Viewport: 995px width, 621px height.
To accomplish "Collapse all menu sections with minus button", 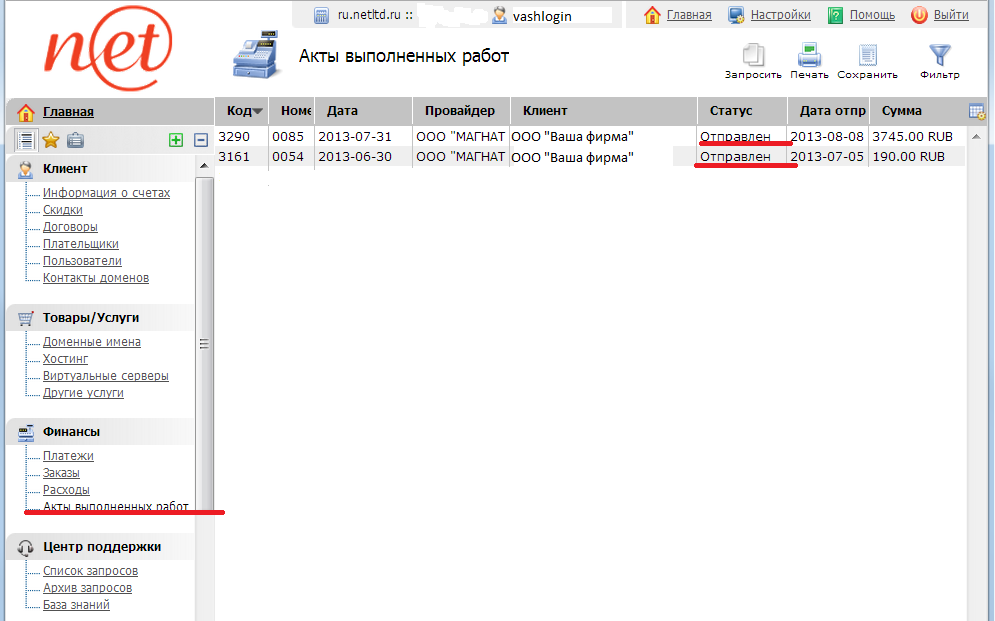I will pyautogui.click(x=200, y=141).
